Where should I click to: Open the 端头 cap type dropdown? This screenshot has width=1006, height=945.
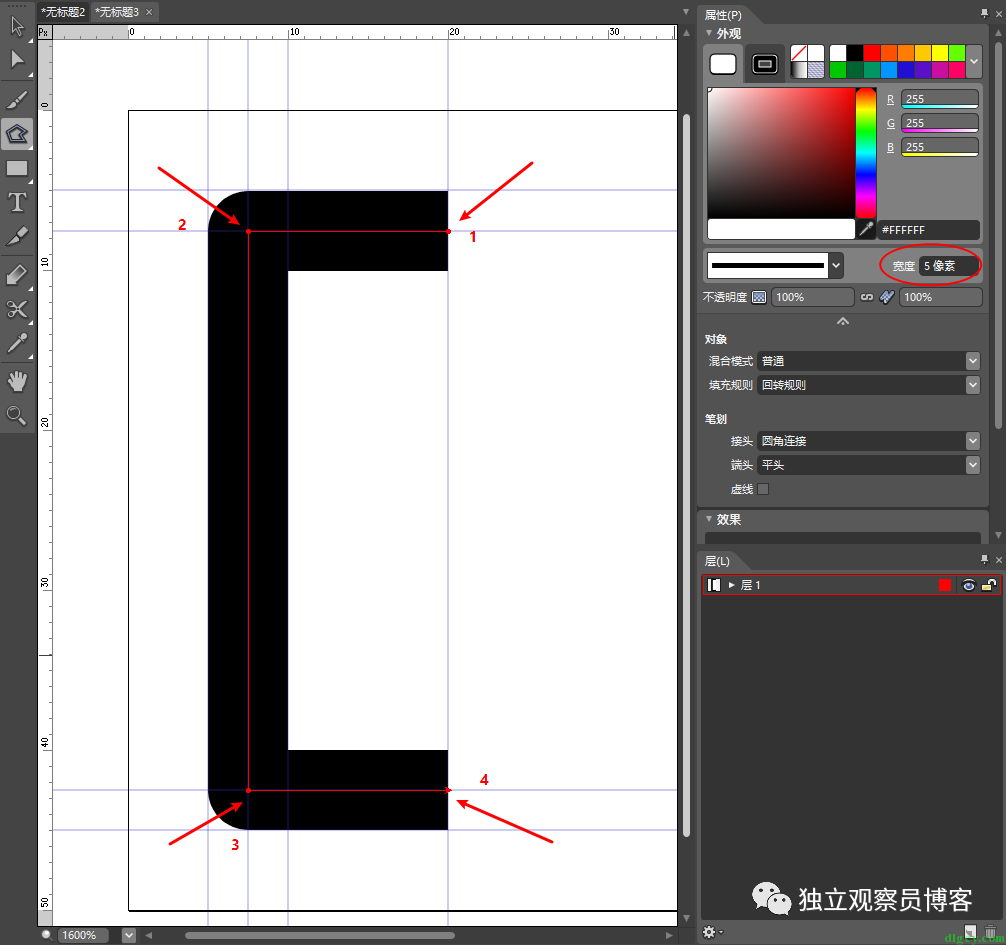tap(973, 464)
